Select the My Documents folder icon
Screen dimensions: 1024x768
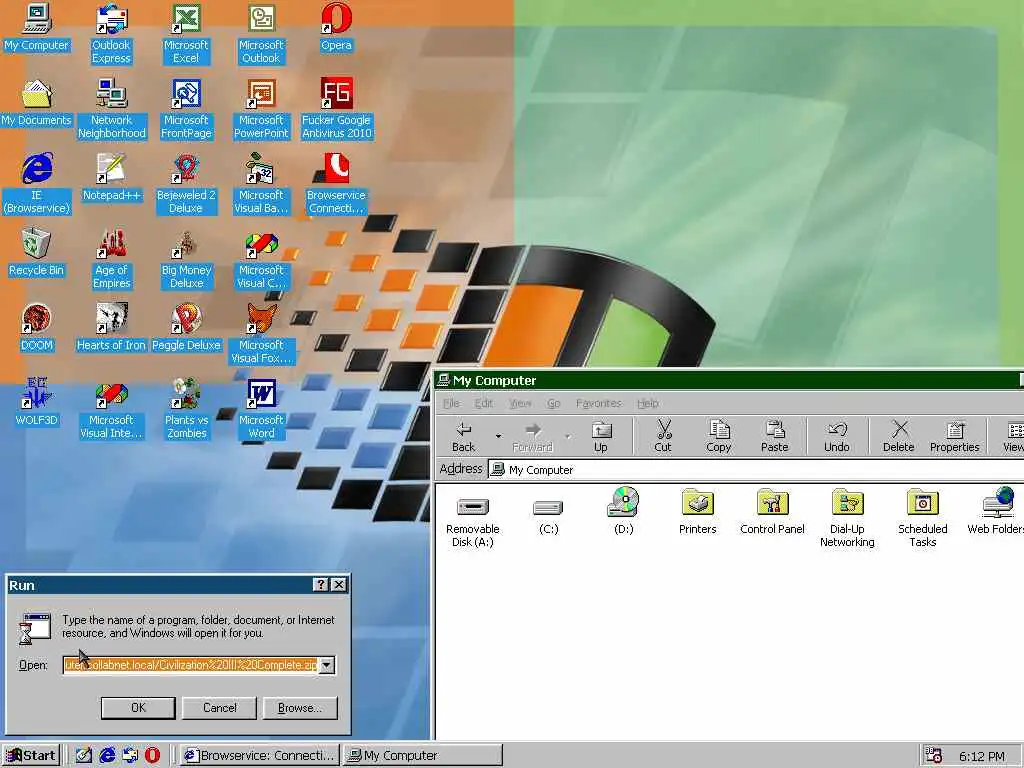pyautogui.click(x=36, y=103)
